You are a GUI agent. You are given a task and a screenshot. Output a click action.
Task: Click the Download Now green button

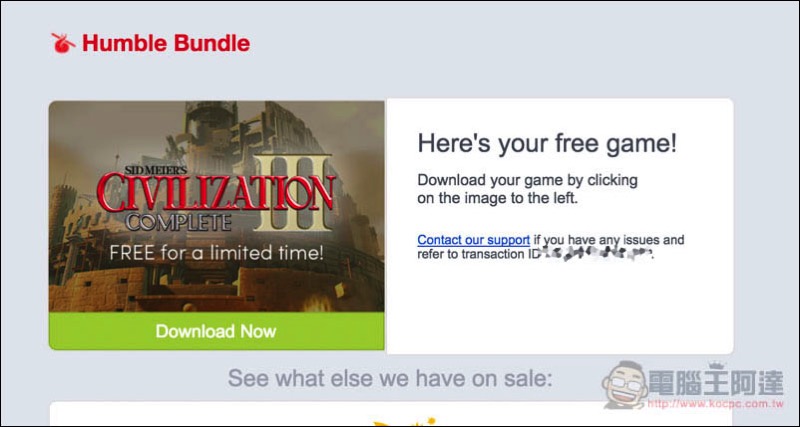click(x=216, y=331)
